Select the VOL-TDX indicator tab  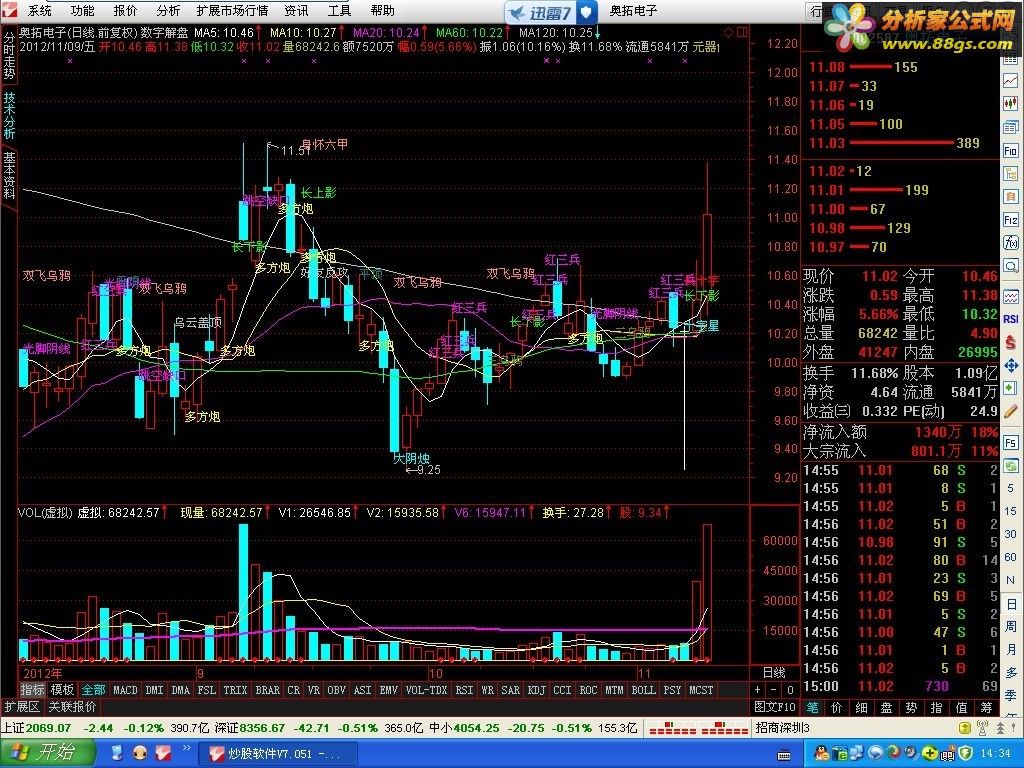pyautogui.click(x=426, y=690)
